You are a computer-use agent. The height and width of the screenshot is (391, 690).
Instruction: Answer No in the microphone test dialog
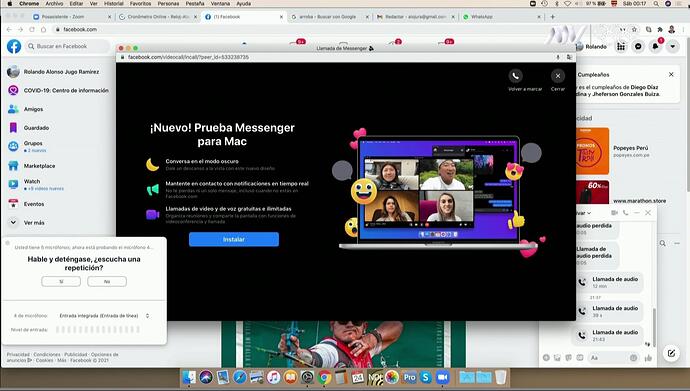107,281
